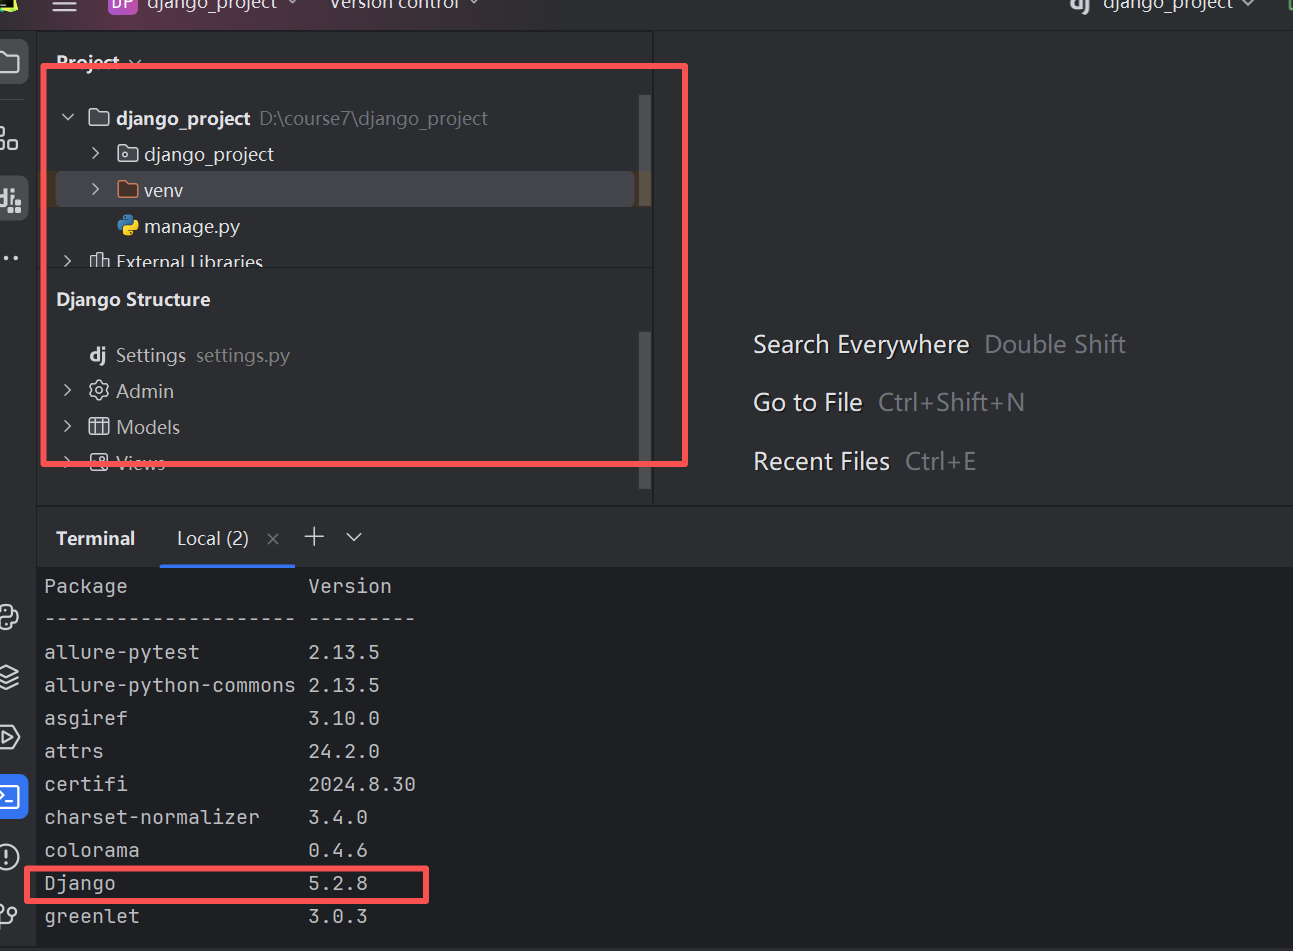Click charset-normalizer in terminal output
Screen dimensions: 1293x951
152,817
